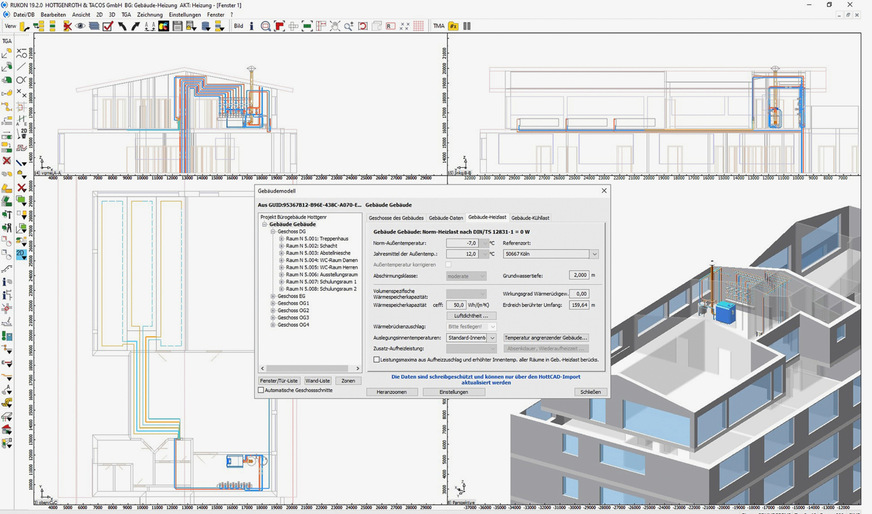Open the Wärmebrückenzuschlag dropdown
The width and height of the screenshot is (872, 514).
(x=492, y=327)
